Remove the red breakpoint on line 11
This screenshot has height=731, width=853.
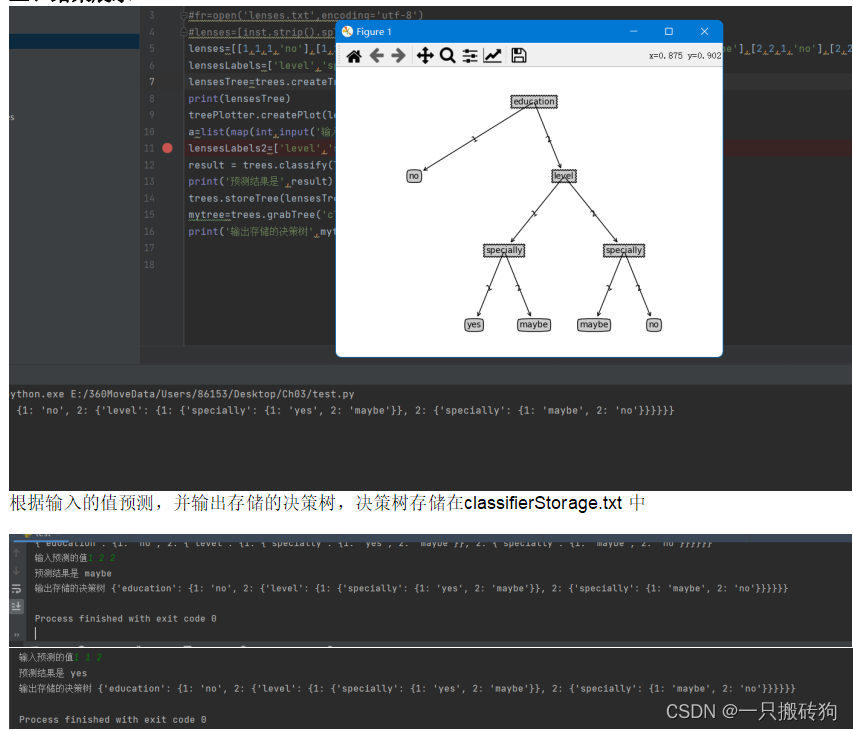coord(168,148)
